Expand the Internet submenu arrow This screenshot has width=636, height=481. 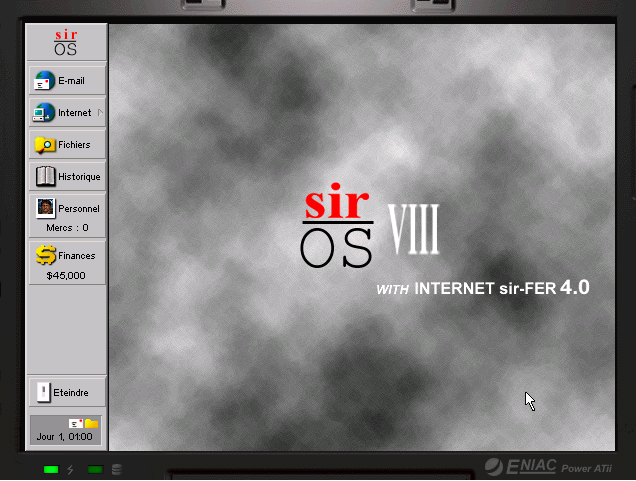click(100, 113)
